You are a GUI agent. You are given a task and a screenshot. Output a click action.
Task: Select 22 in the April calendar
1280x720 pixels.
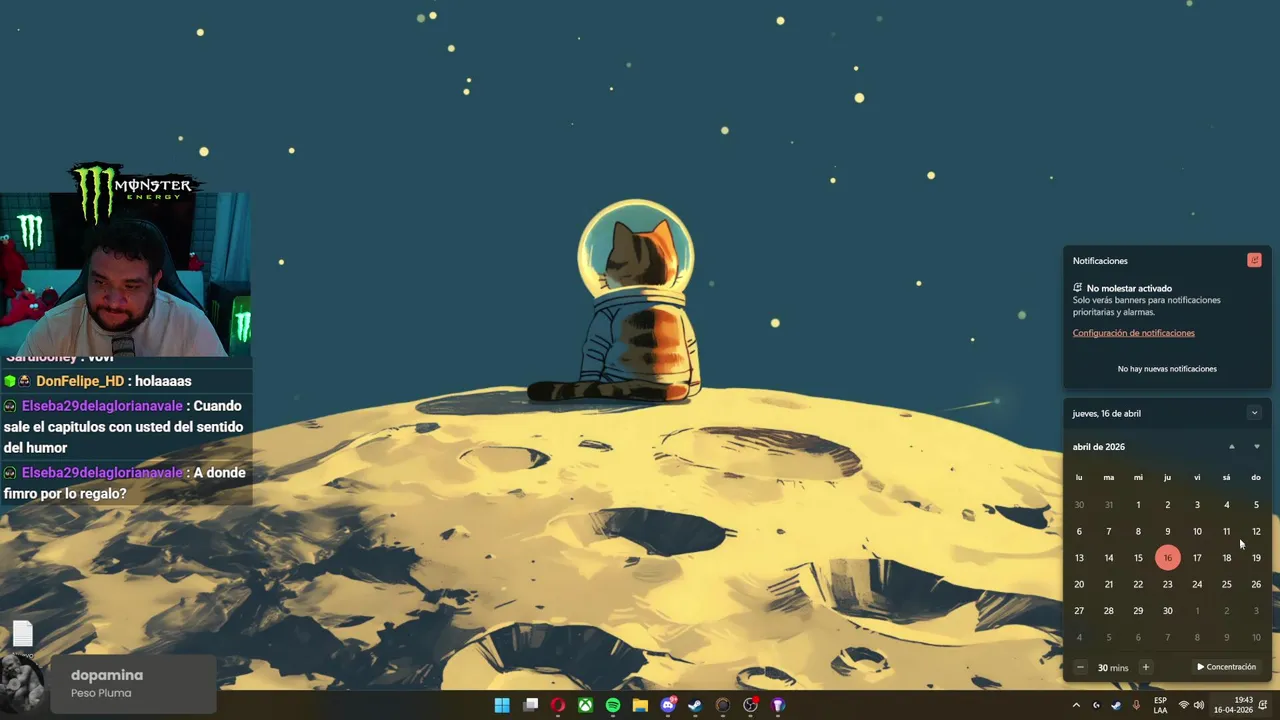1138,584
